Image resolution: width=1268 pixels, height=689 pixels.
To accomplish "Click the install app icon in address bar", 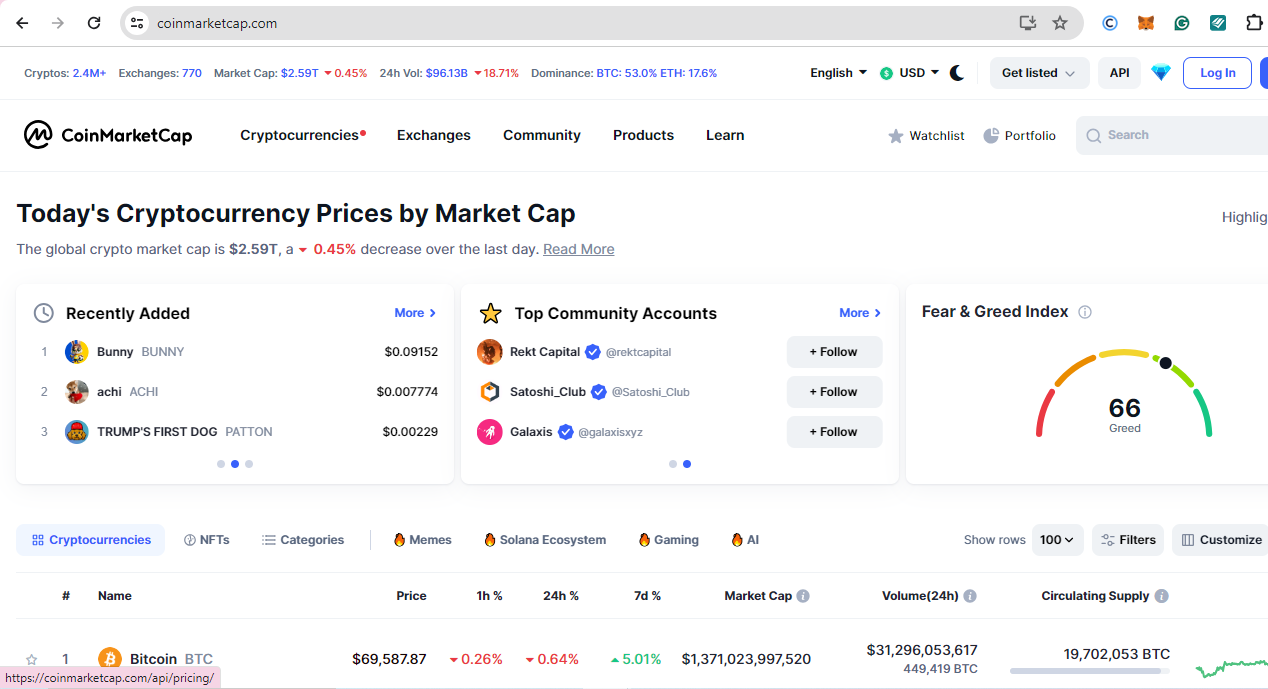I will tap(1027, 23).
